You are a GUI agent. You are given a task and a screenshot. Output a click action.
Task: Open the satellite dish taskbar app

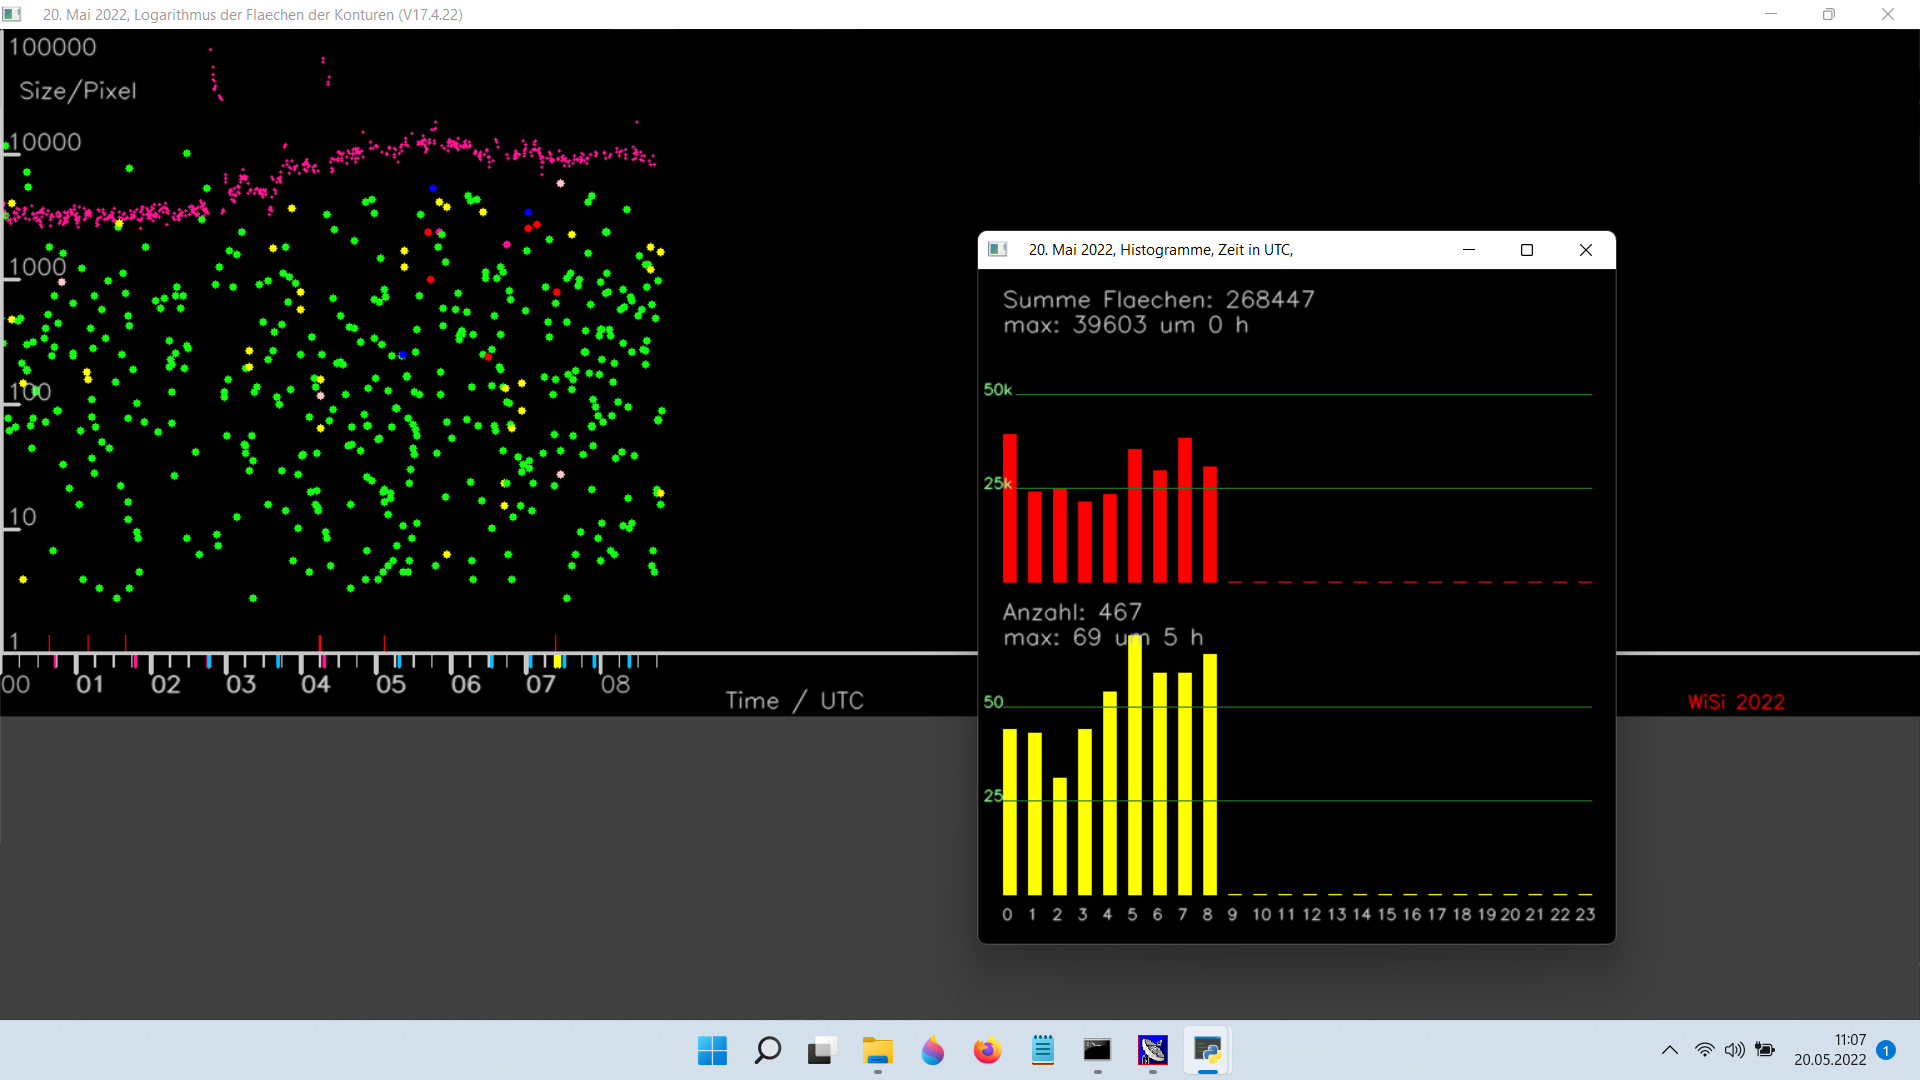tap(1152, 1051)
